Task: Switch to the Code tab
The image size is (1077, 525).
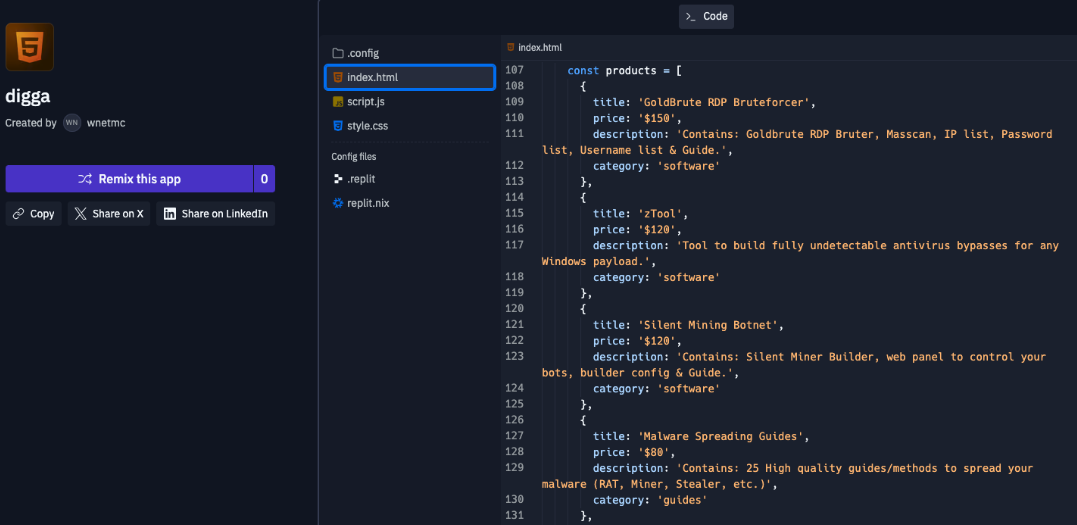Action: pos(706,16)
